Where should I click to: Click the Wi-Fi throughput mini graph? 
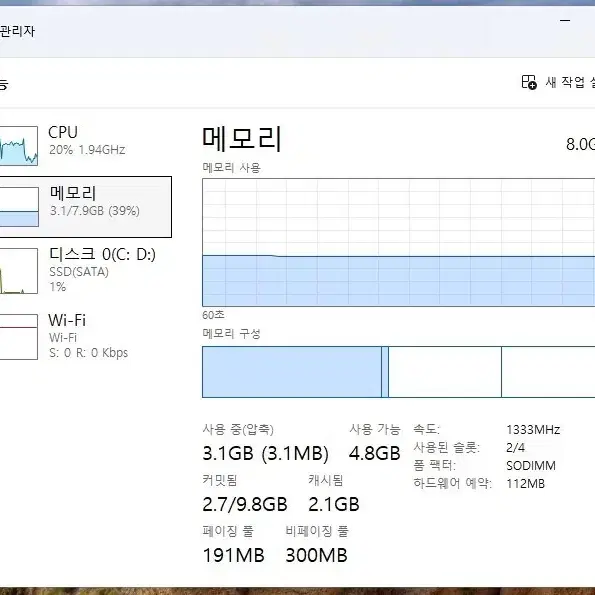click(19, 337)
